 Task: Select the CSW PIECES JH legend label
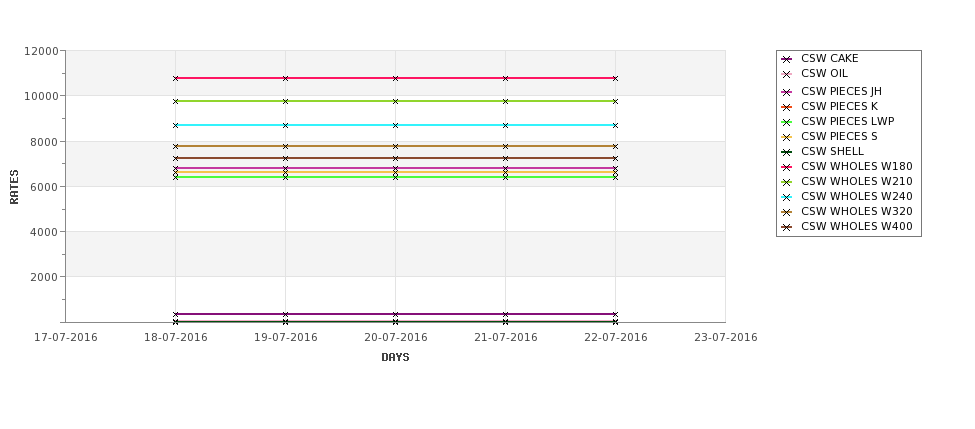coord(841,92)
